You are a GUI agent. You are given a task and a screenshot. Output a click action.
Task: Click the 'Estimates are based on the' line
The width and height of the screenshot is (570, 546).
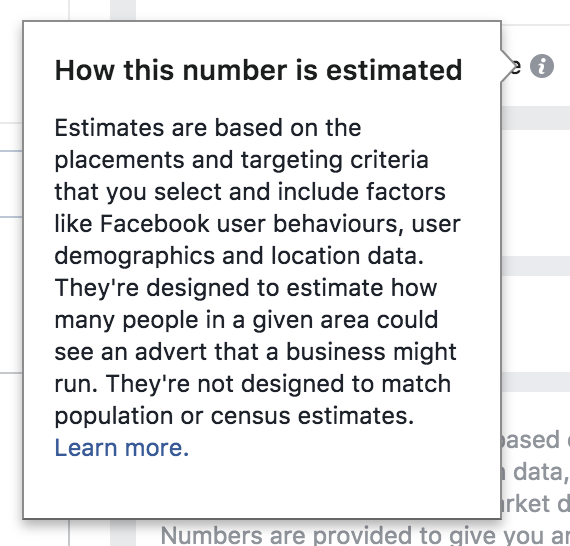click(x=208, y=128)
